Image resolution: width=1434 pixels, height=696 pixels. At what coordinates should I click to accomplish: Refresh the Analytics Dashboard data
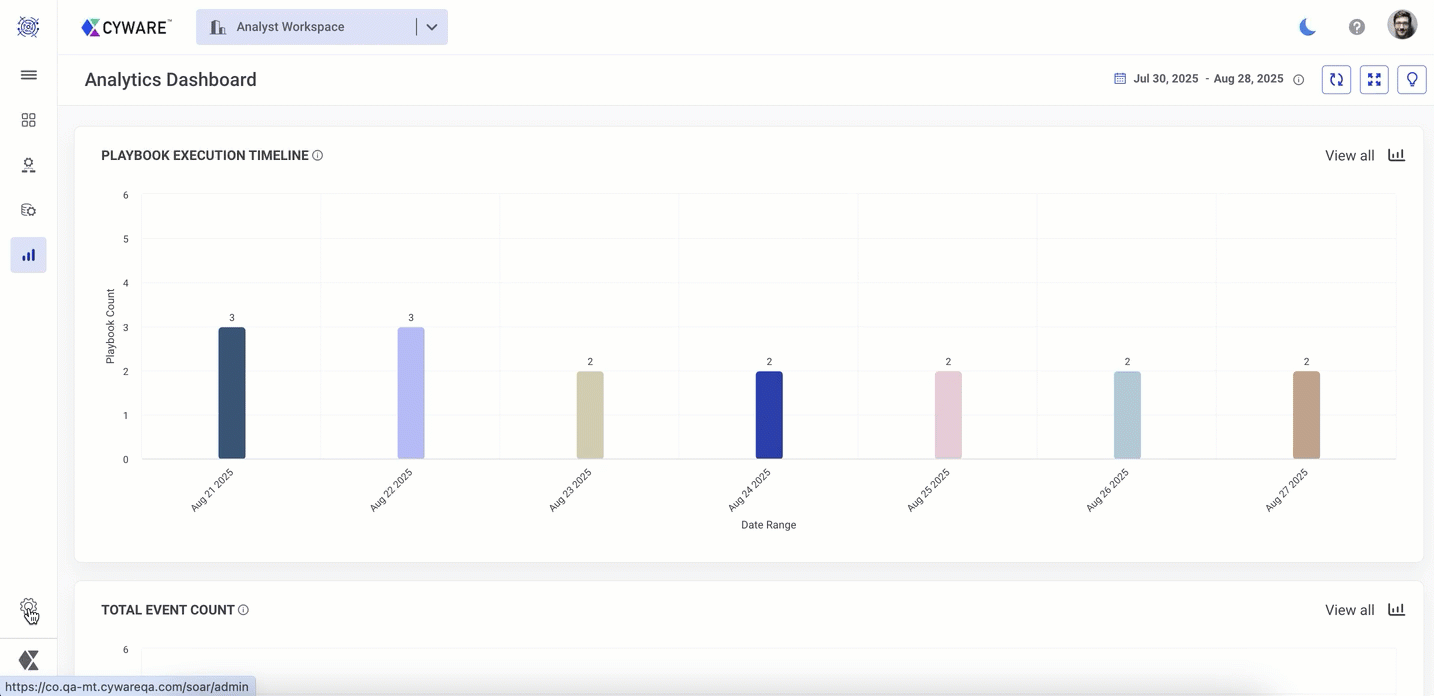[x=1336, y=80]
